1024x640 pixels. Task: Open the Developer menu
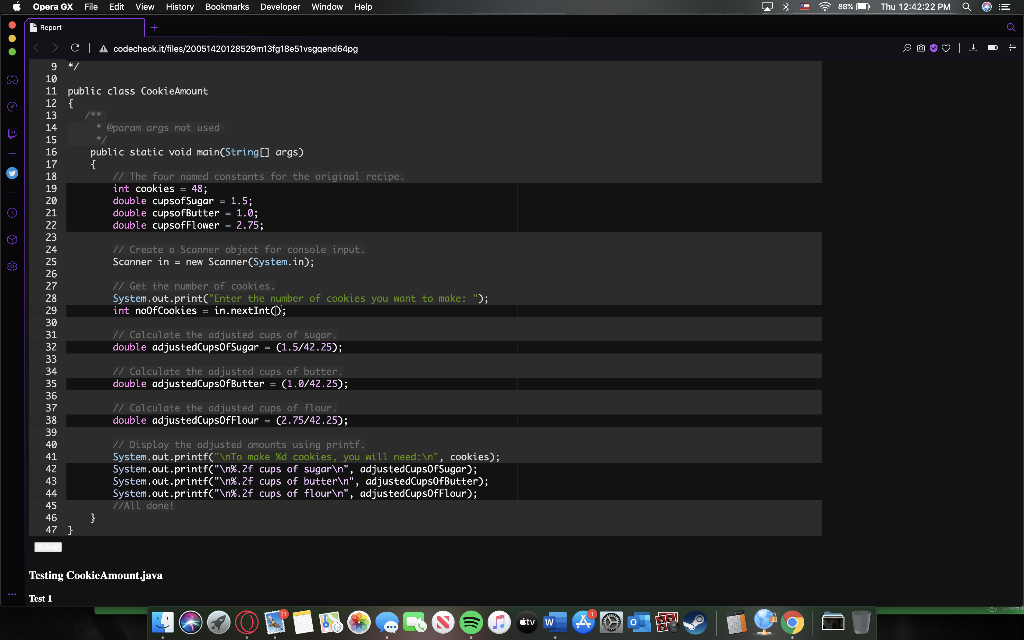click(x=280, y=7)
